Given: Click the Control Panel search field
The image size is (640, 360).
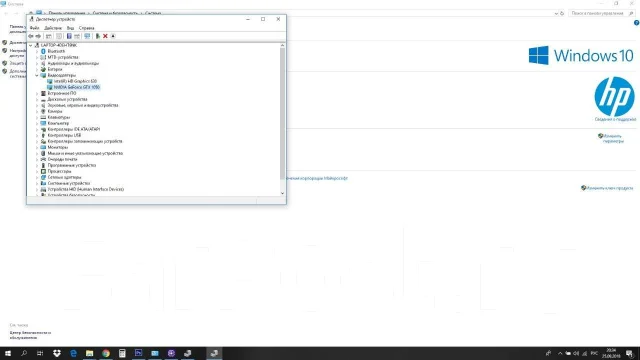Looking at the screenshot, I should (601, 13).
